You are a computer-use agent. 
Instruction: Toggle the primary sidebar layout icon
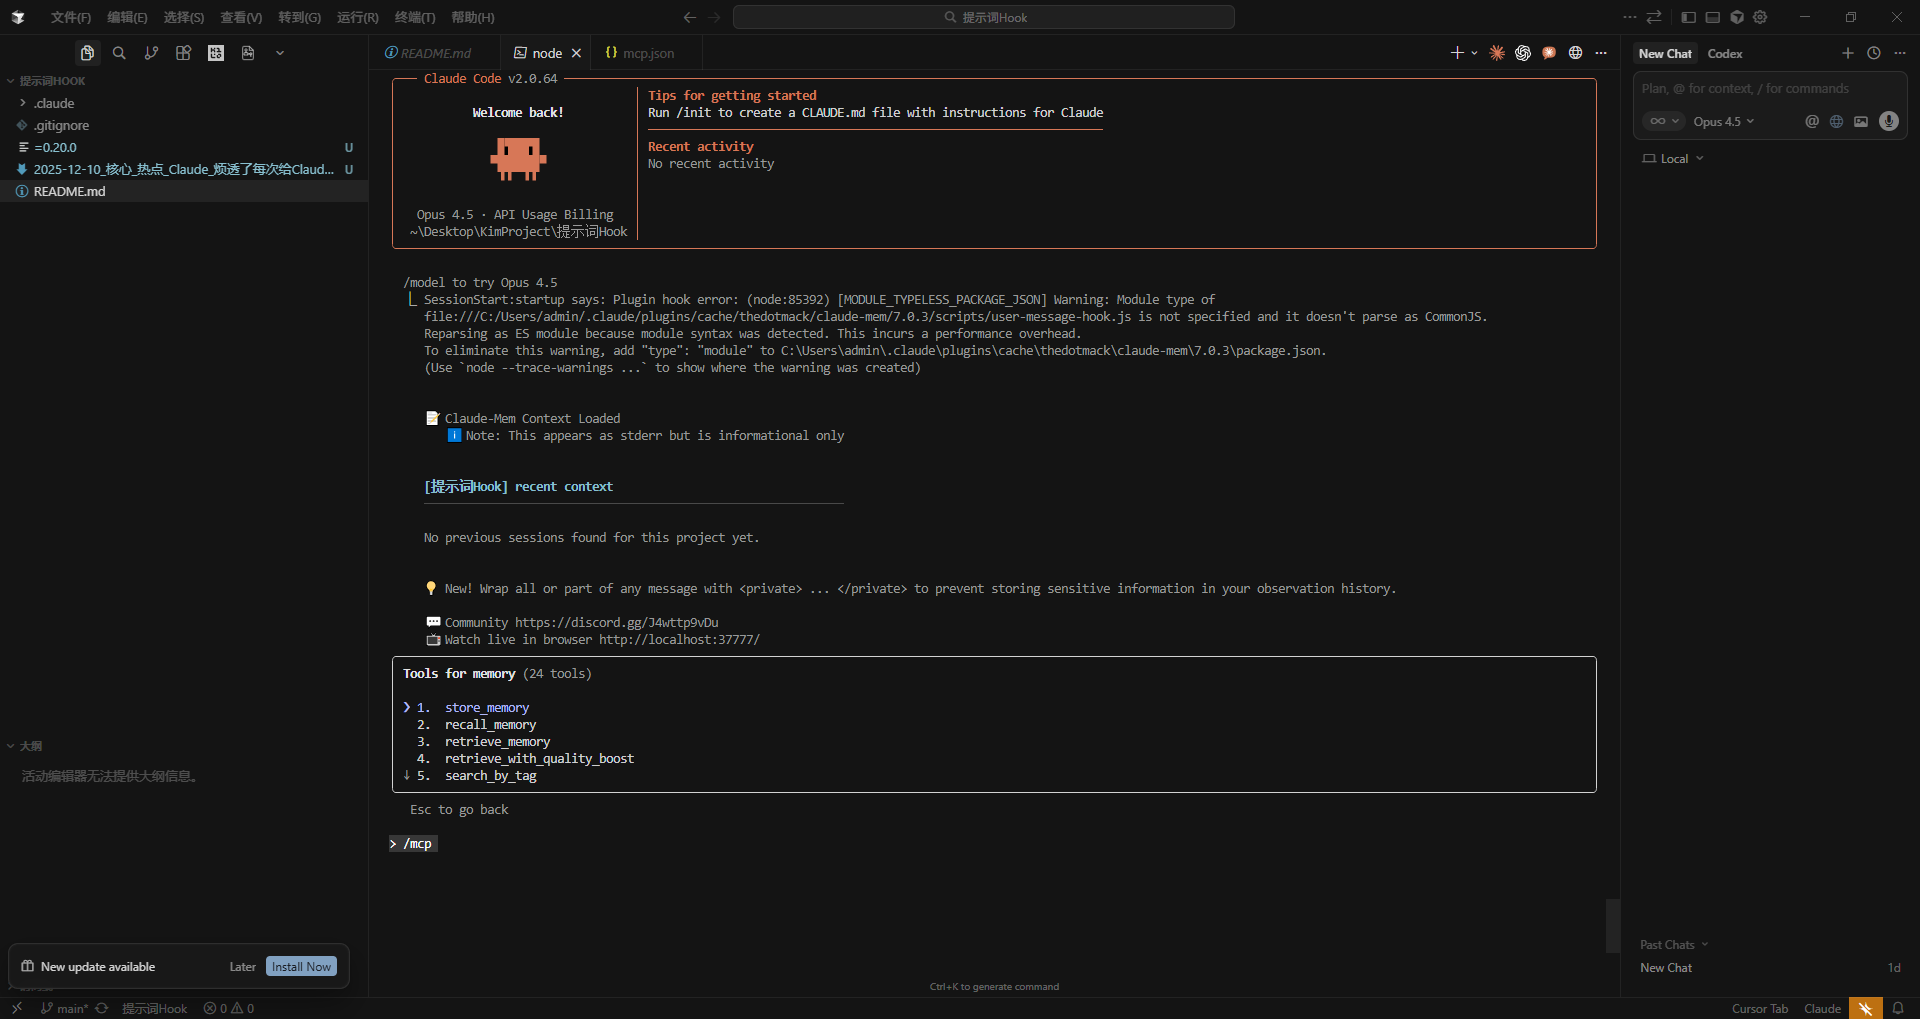click(1689, 17)
